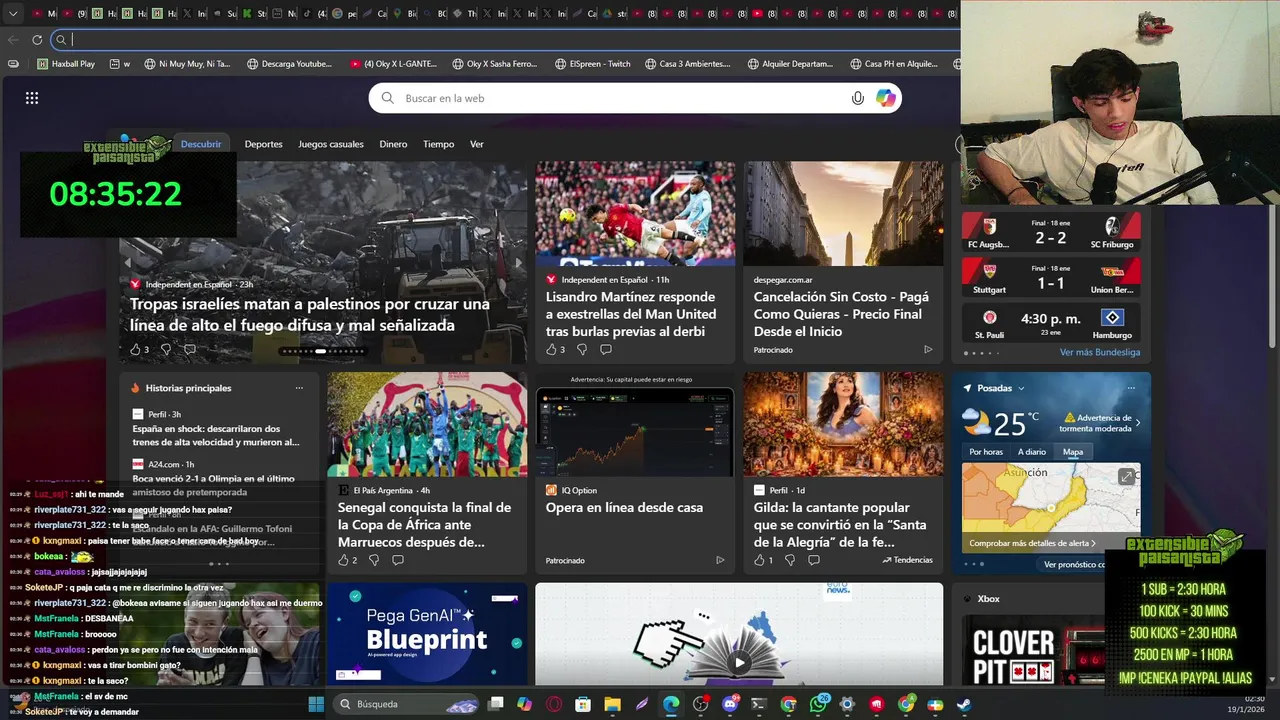Open Historias principales more options menu
Screen dimensions: 1280x720
299,388
